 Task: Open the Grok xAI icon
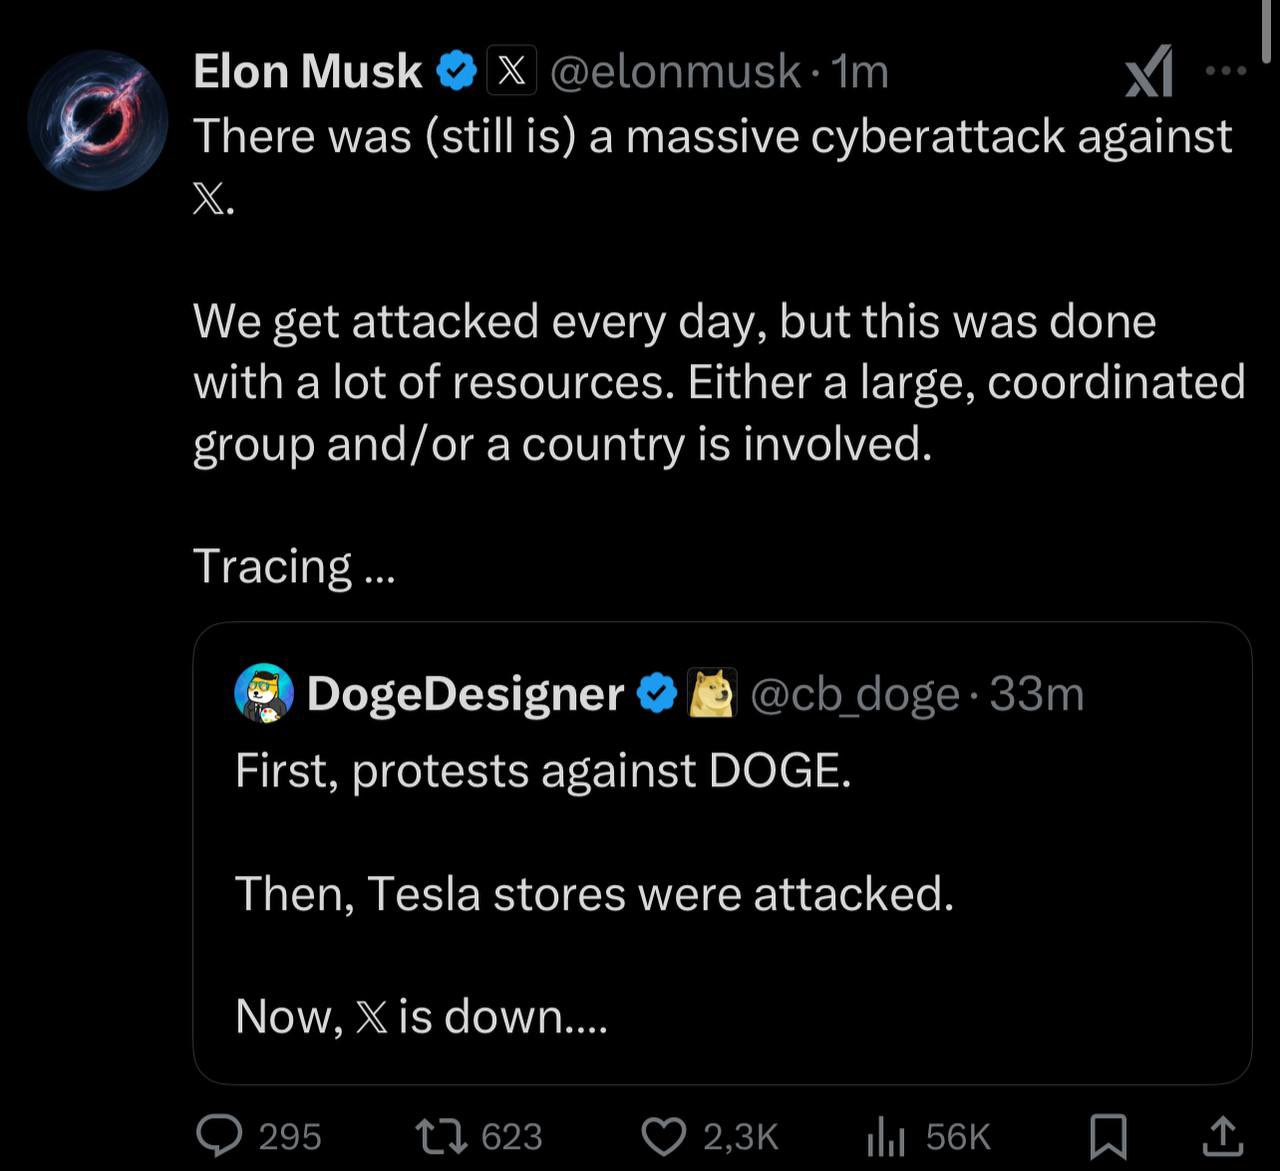1149,74
